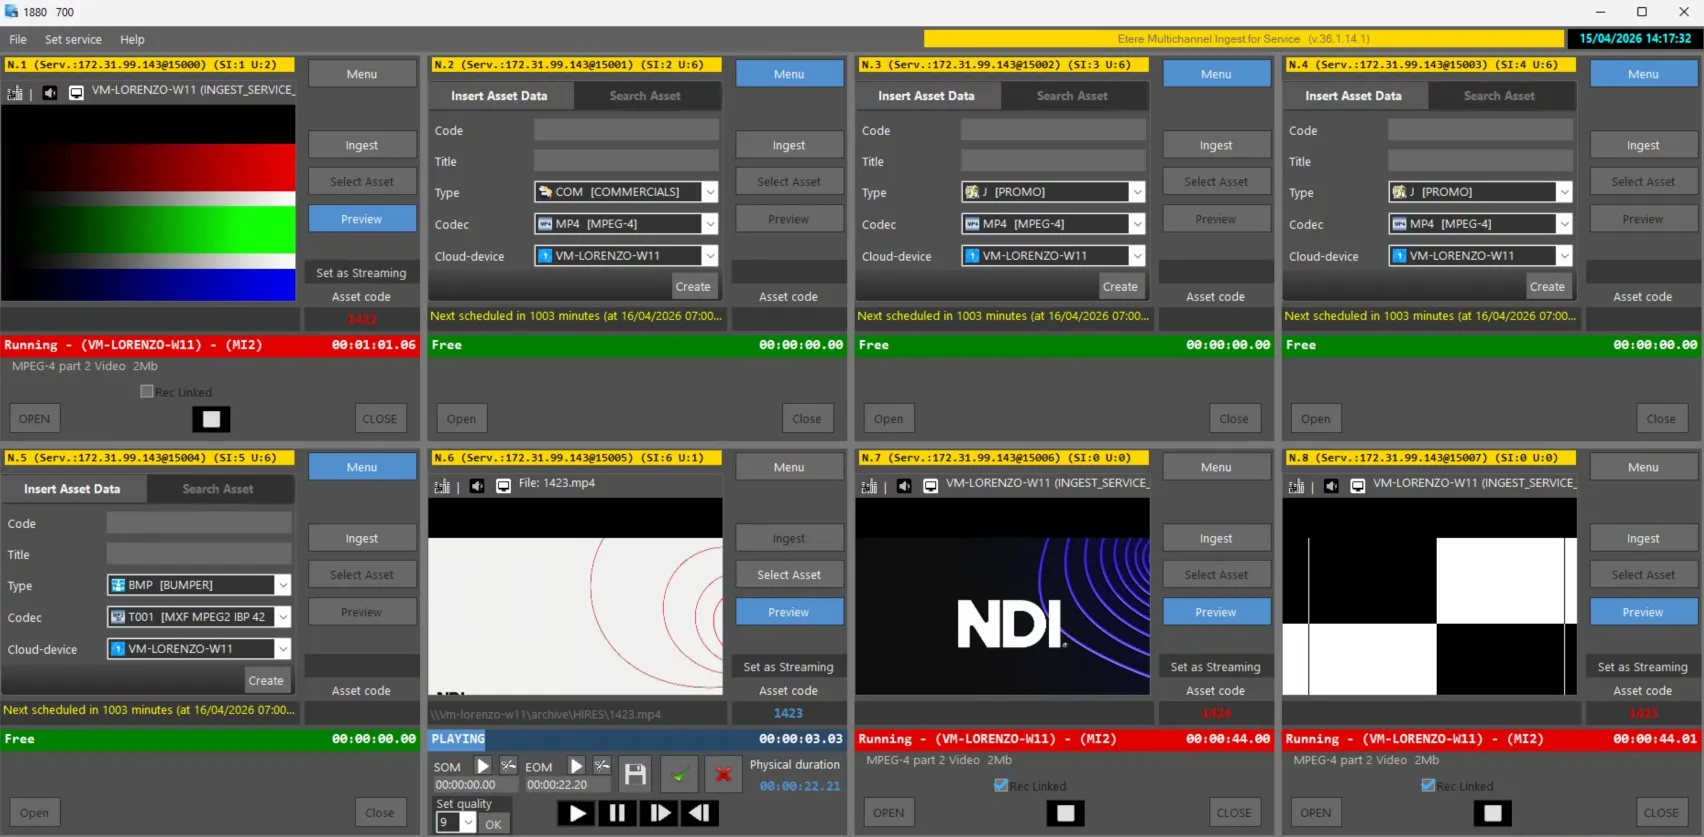Toggle Rec Linked checkbox in channel N.8

pyautogui.click(x=1428, y=786)
